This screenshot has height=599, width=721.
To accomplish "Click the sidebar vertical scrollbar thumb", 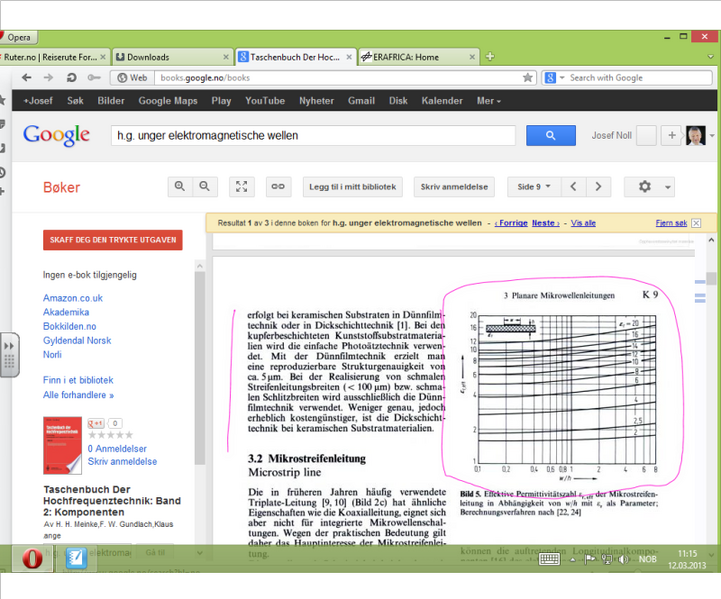I will pos(199,368).
